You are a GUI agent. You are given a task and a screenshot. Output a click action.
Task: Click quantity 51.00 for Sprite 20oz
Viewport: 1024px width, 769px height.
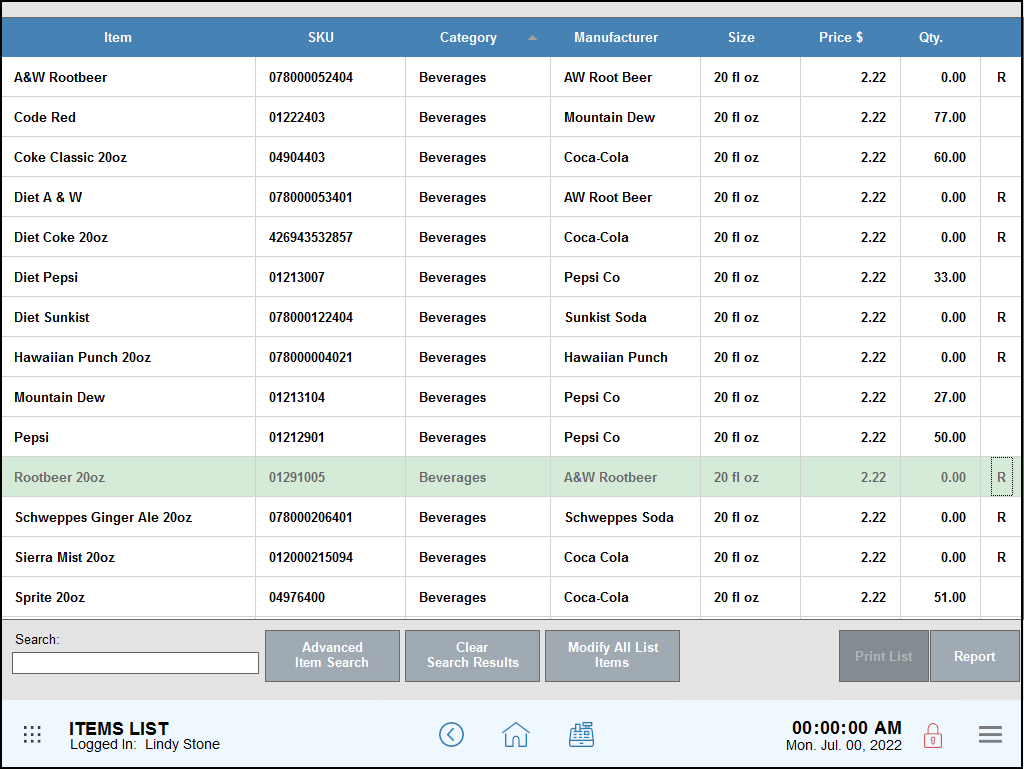(x=950, y=597)
